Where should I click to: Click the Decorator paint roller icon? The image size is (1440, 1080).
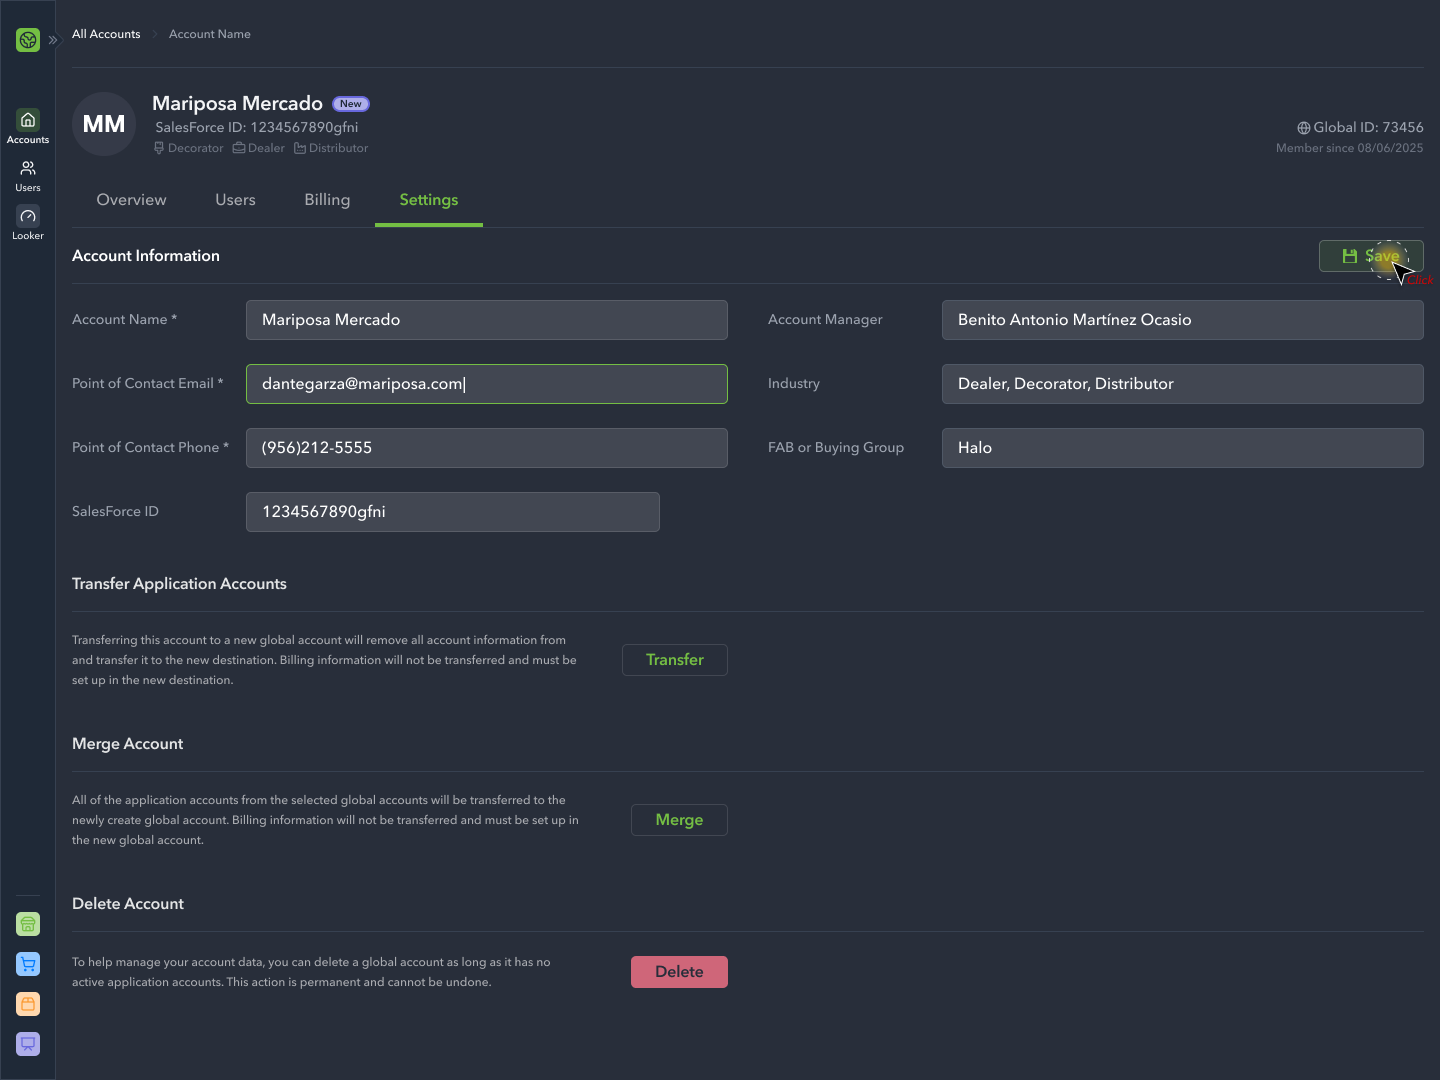tap(159, 147)
